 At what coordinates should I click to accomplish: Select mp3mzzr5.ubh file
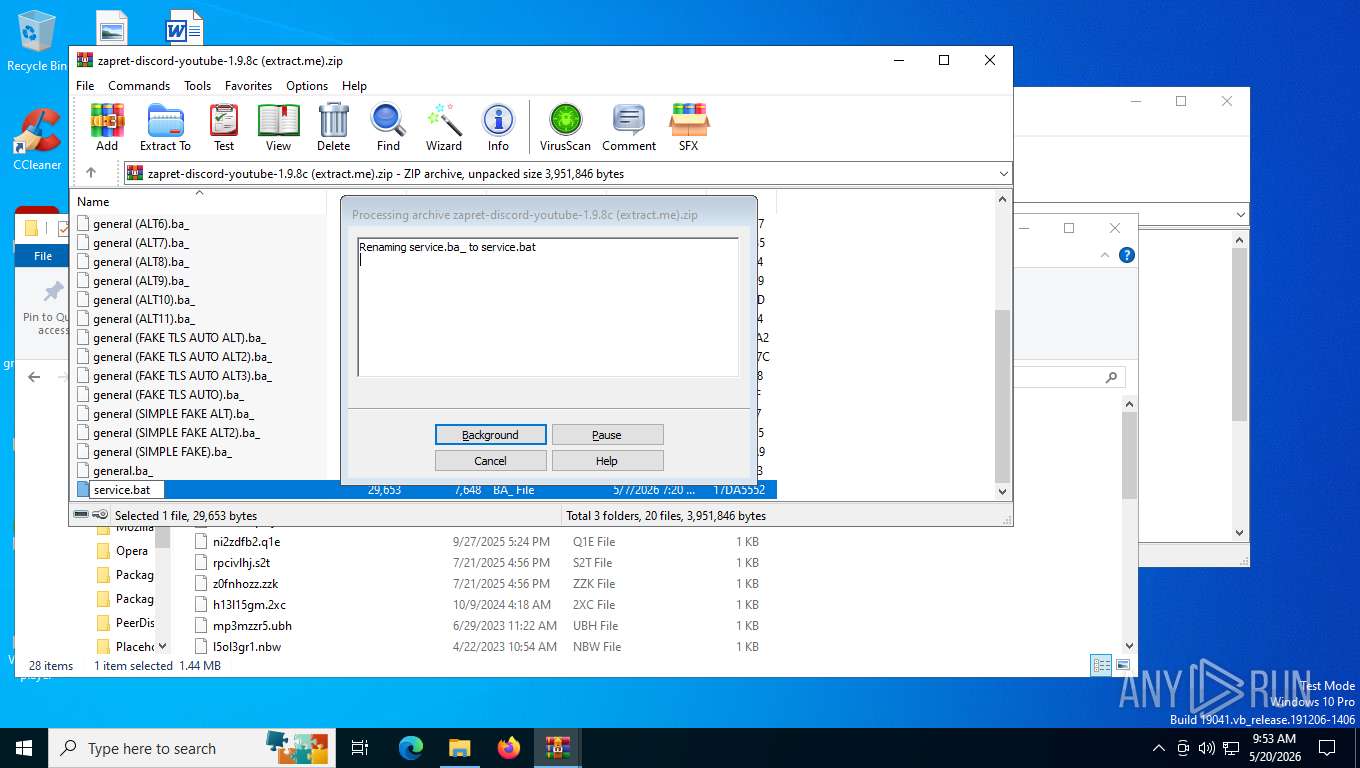(x=252, y=626)
